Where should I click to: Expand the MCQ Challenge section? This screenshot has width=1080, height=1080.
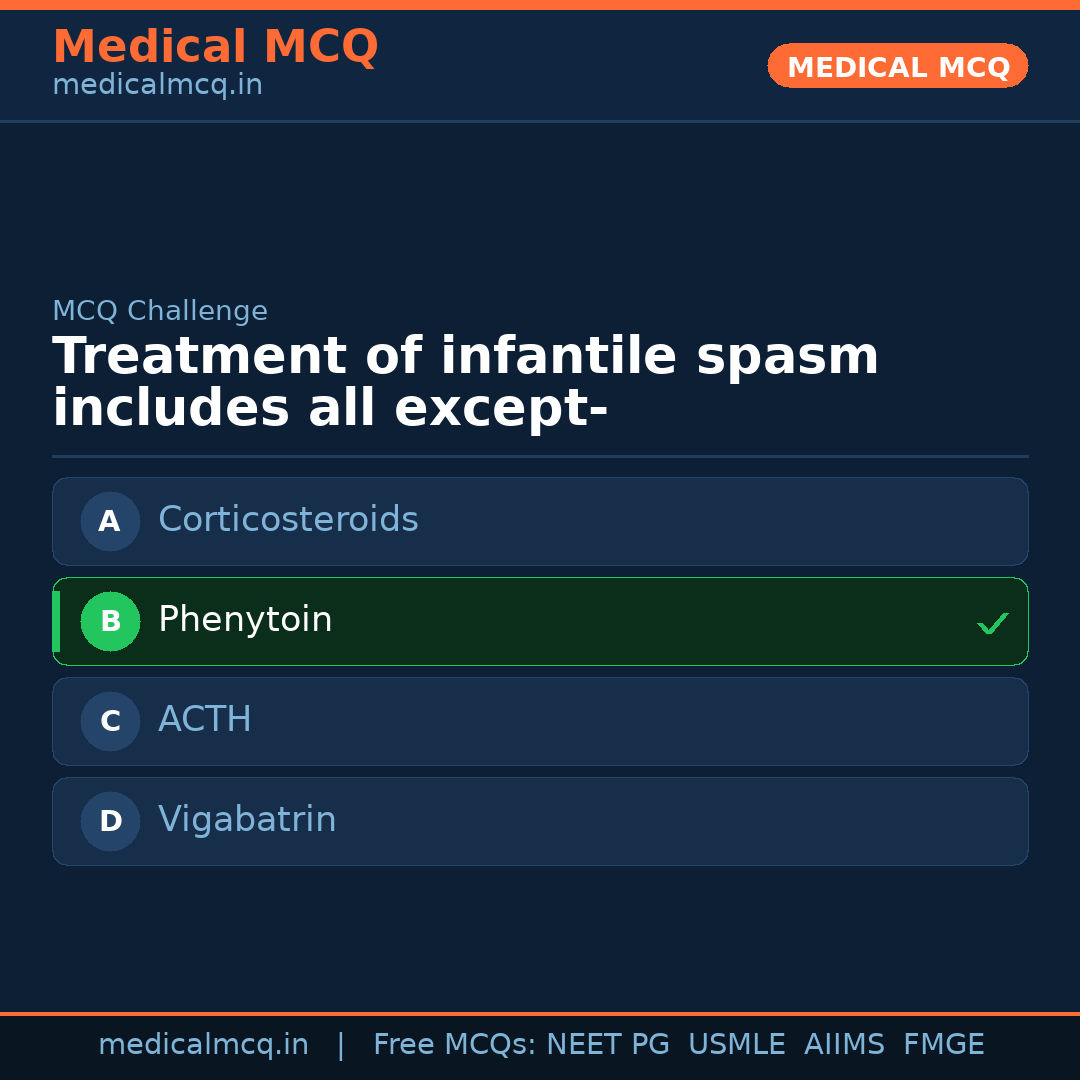(160, 311)
